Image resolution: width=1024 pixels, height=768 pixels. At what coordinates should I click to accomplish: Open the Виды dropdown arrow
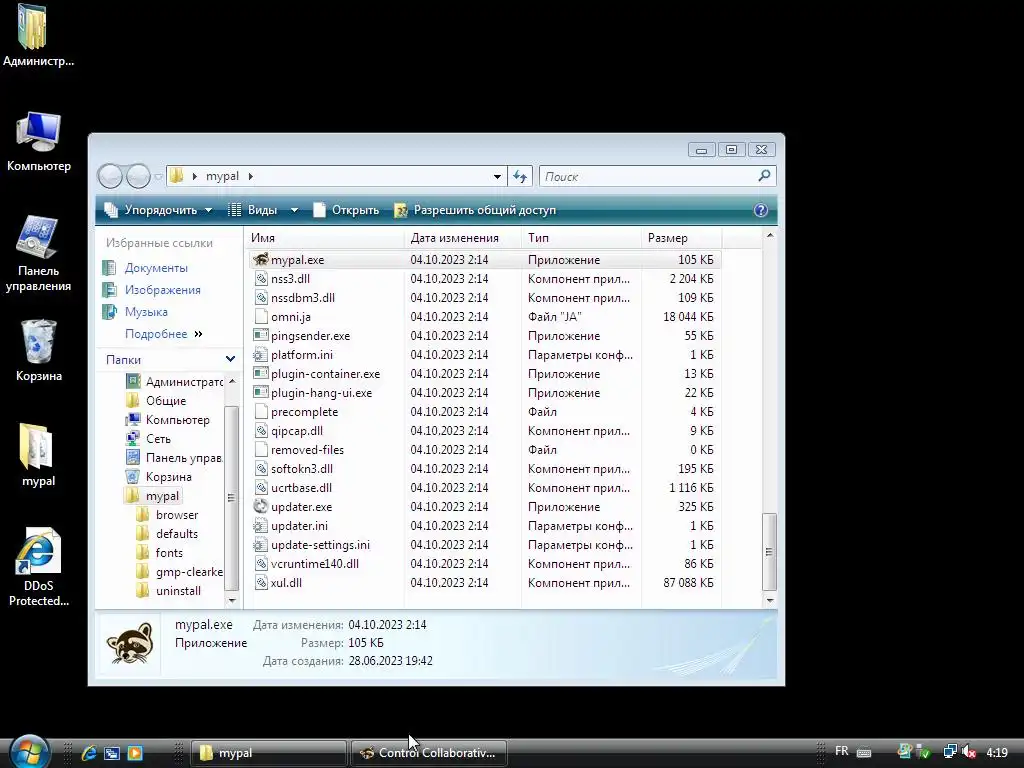pos(295,210)
